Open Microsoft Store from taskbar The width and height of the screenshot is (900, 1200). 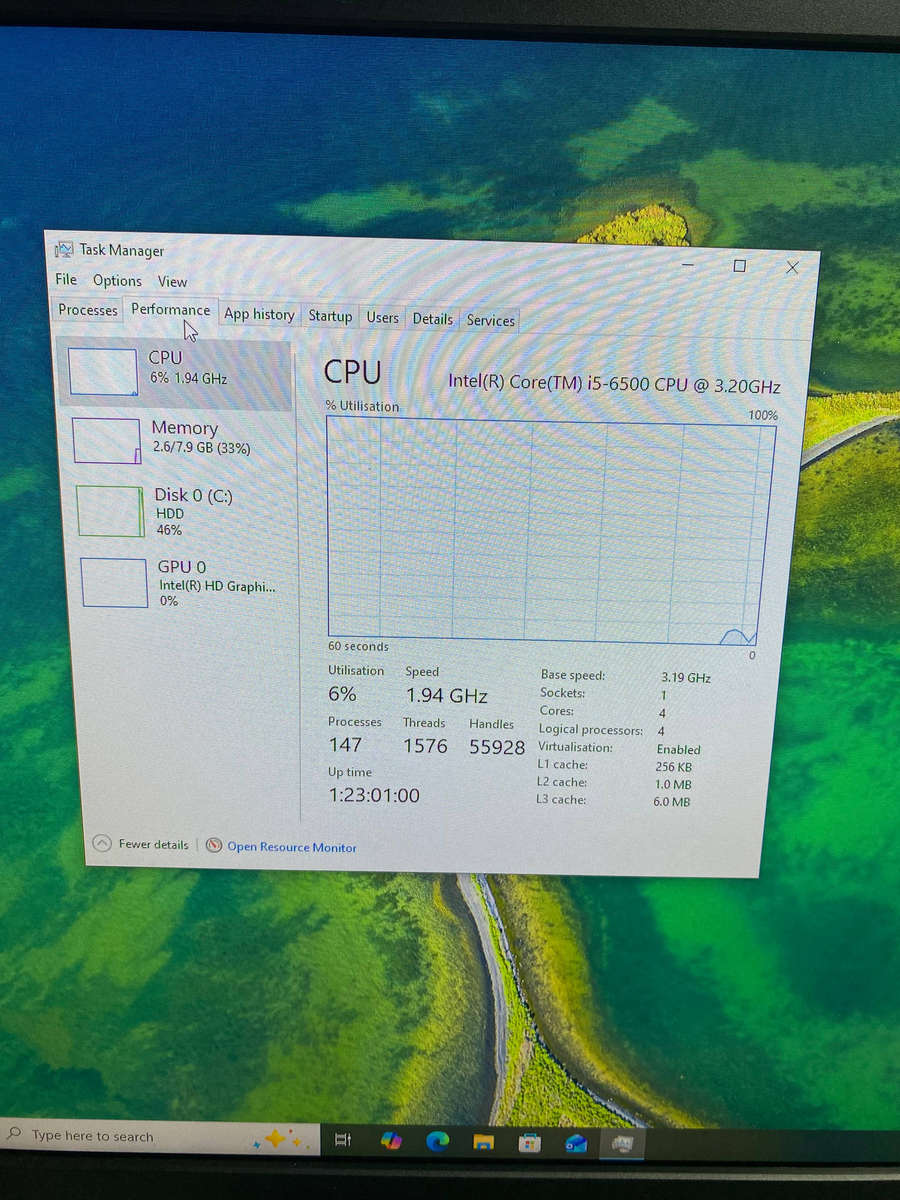pos(530,1142)
